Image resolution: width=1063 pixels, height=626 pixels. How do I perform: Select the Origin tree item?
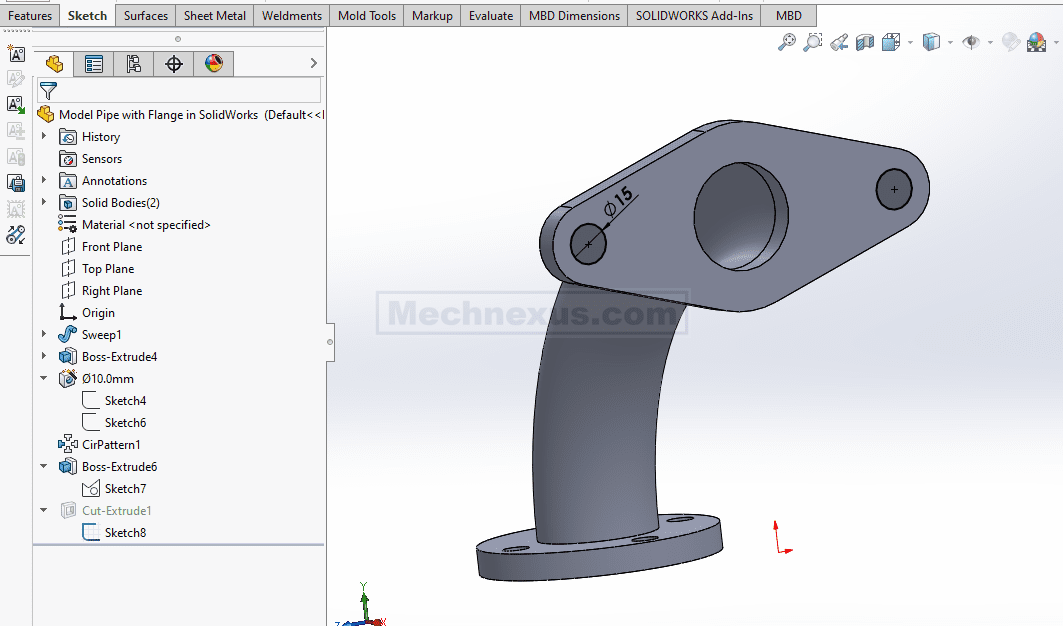tap(98, 313)
